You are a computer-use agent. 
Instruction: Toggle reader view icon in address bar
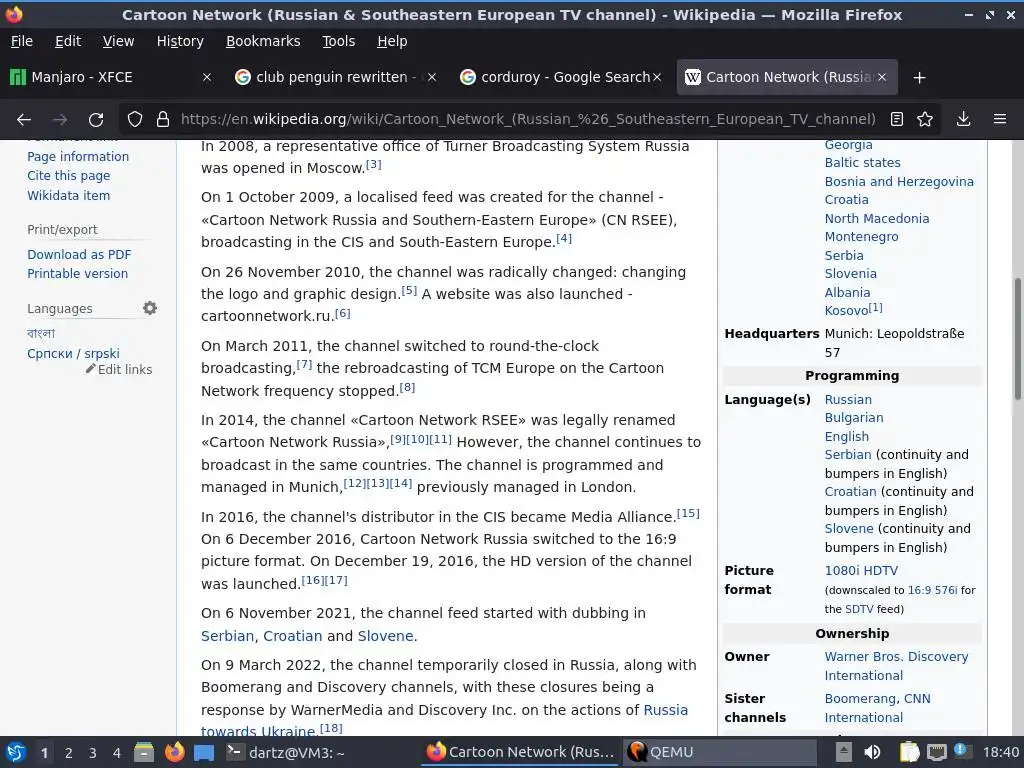897,119
